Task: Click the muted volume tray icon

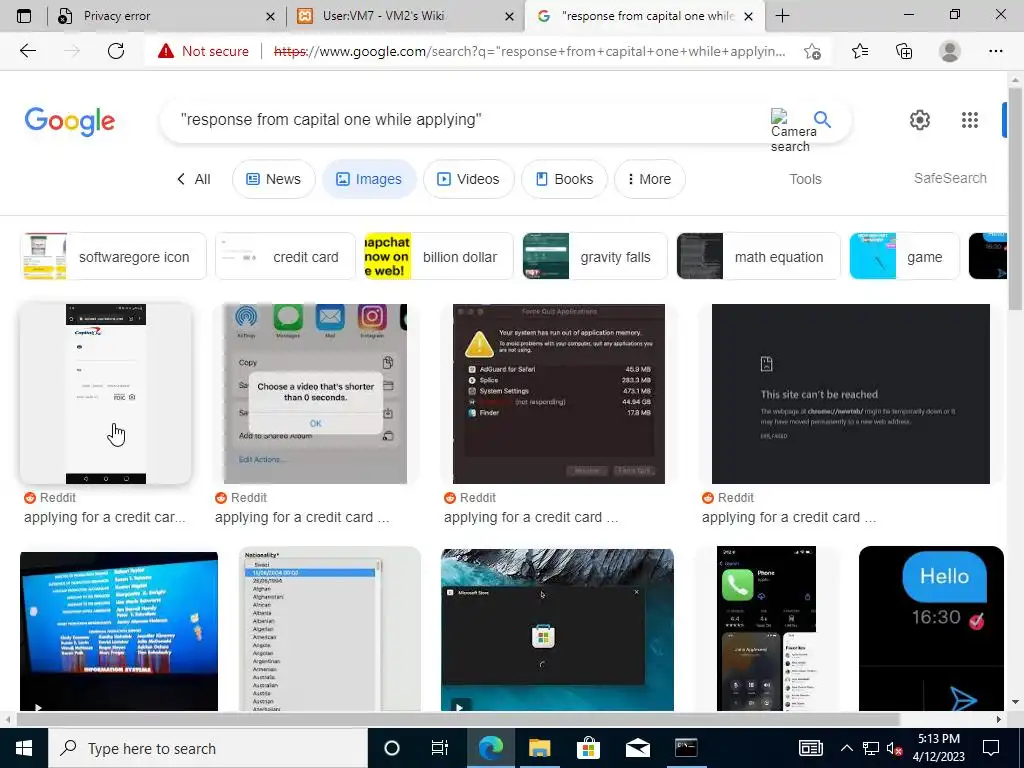Action: (x=895, y=748)
